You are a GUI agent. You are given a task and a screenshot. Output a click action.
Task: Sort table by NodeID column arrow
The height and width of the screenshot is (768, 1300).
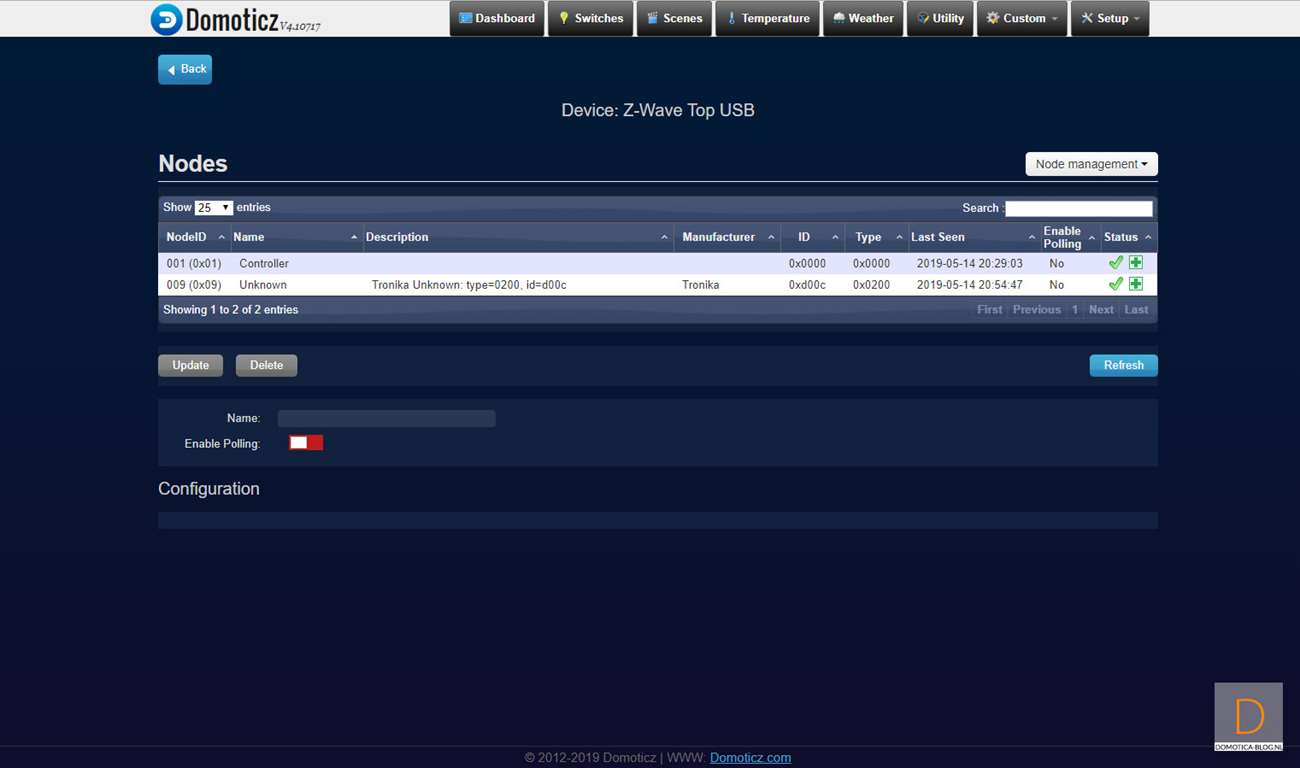221,237
